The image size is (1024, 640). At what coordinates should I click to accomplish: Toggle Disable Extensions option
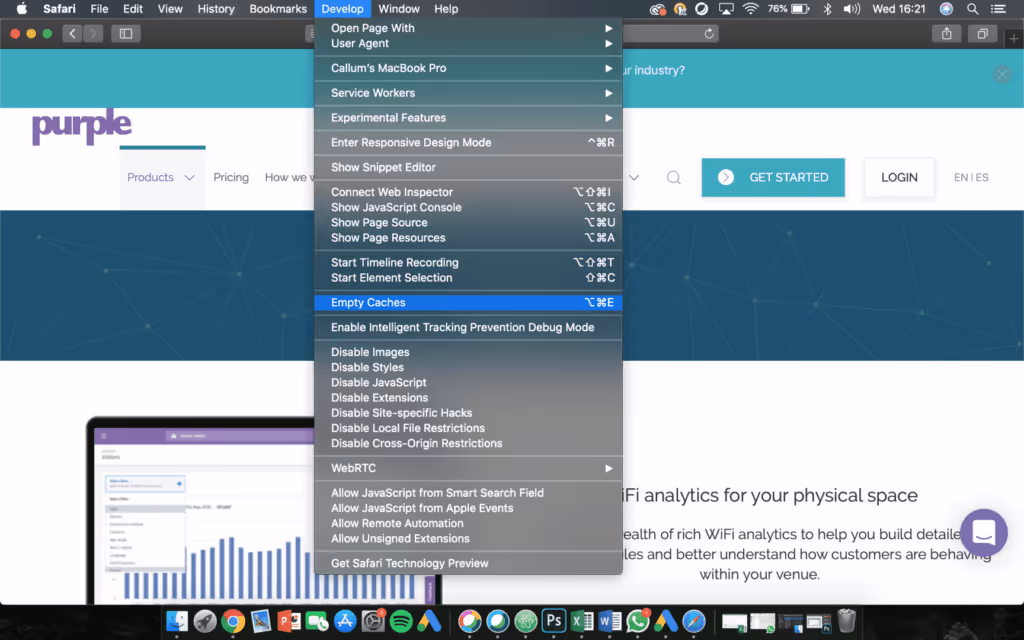468,397
